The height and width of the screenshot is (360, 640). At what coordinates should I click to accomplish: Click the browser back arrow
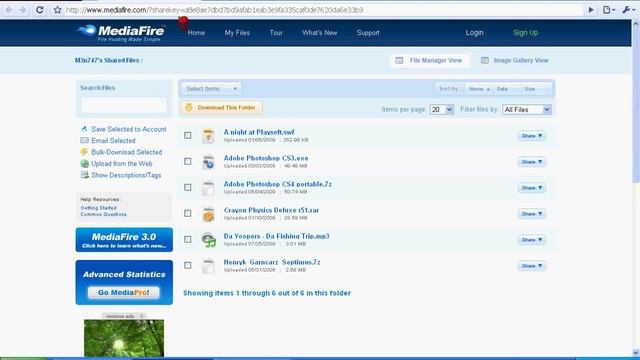tap(9, 10)
